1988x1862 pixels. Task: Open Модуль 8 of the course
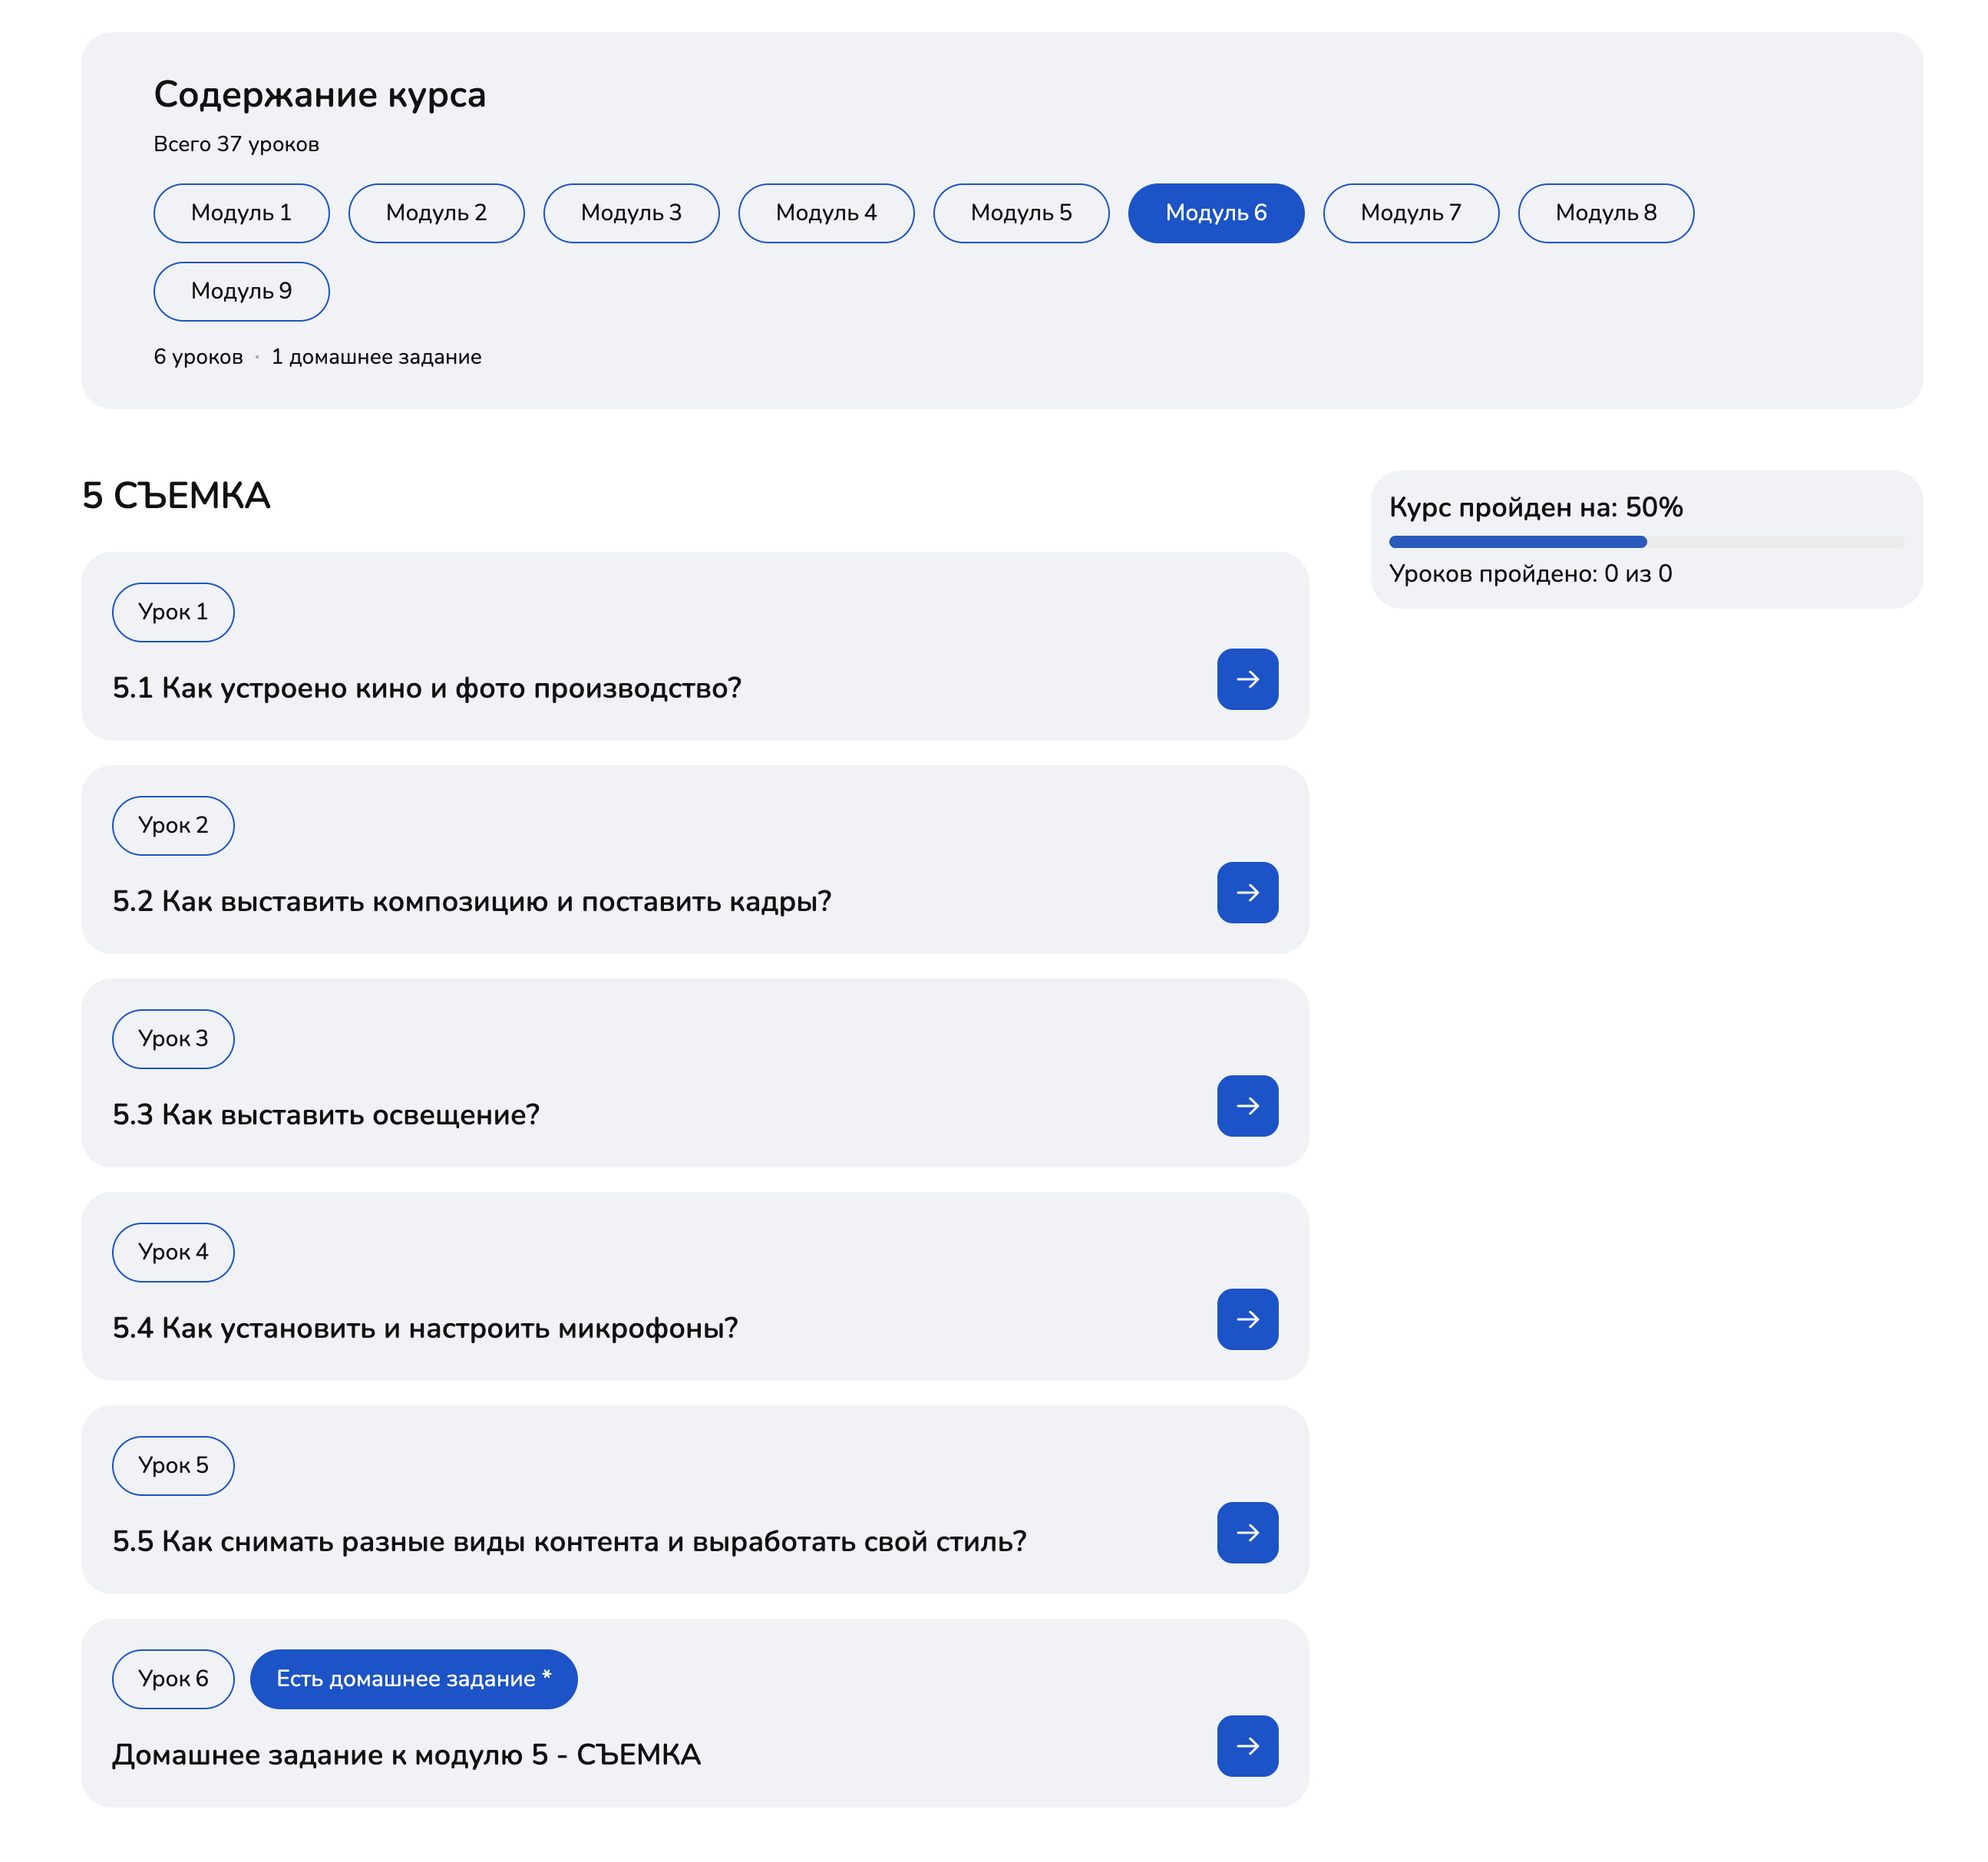pos(1605,213)
